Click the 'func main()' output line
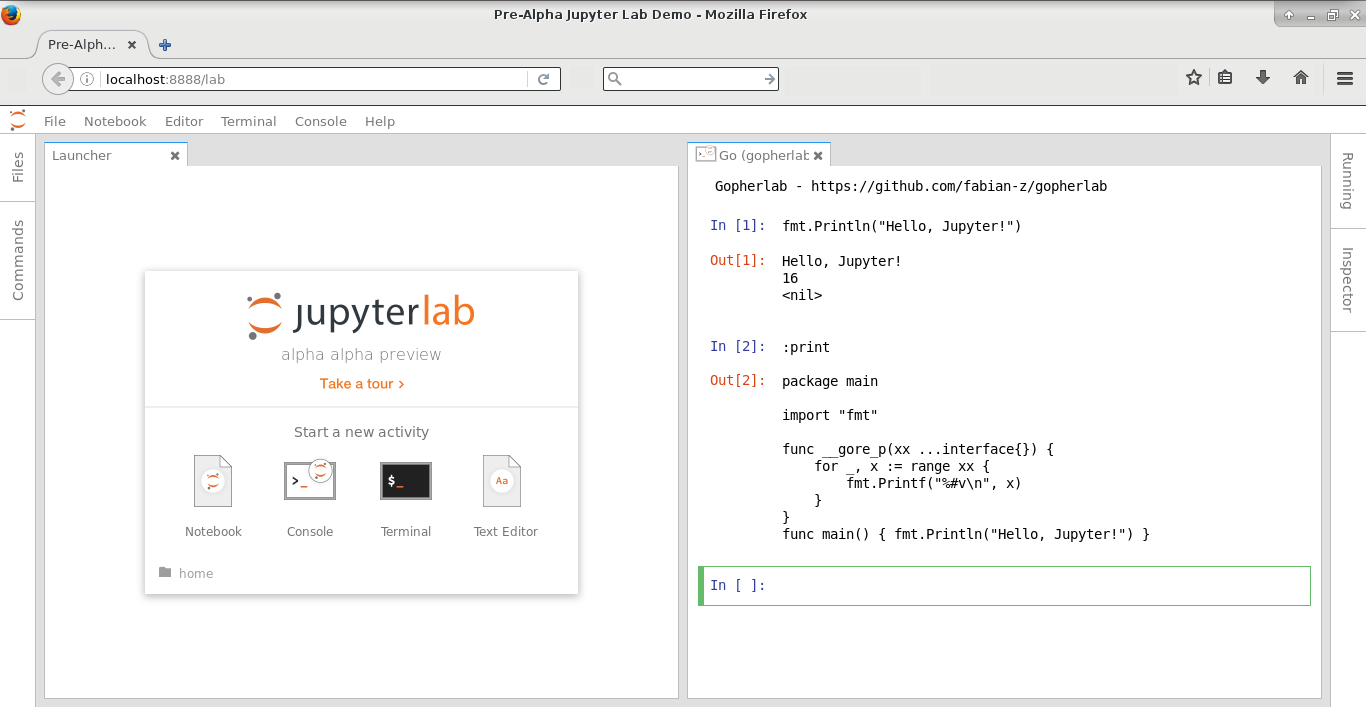1366x707 pixels. (x=966, y=534)
